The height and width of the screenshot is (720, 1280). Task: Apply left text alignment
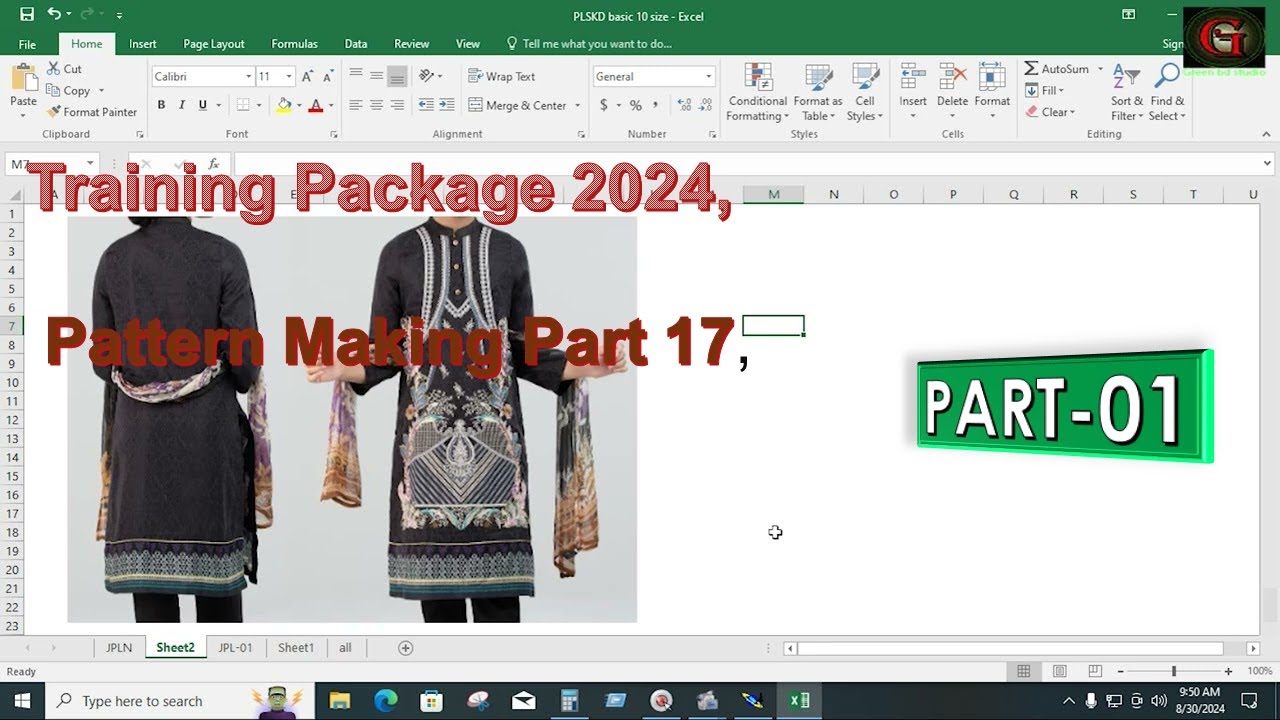click(x=356, y=105)
